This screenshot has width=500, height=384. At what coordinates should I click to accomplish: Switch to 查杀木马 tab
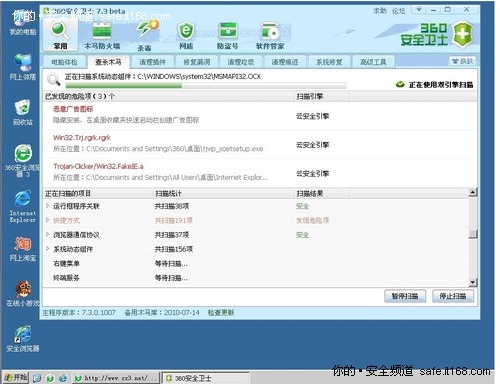[x=108, y=62]
